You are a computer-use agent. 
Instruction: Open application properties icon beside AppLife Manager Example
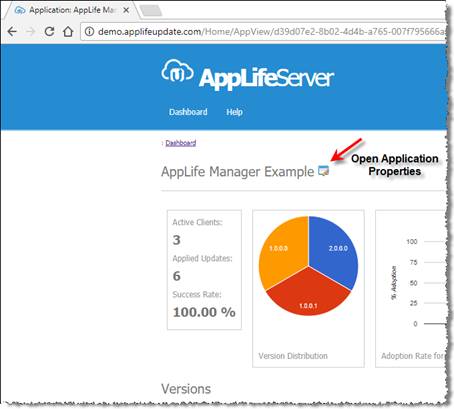[323, 171]
